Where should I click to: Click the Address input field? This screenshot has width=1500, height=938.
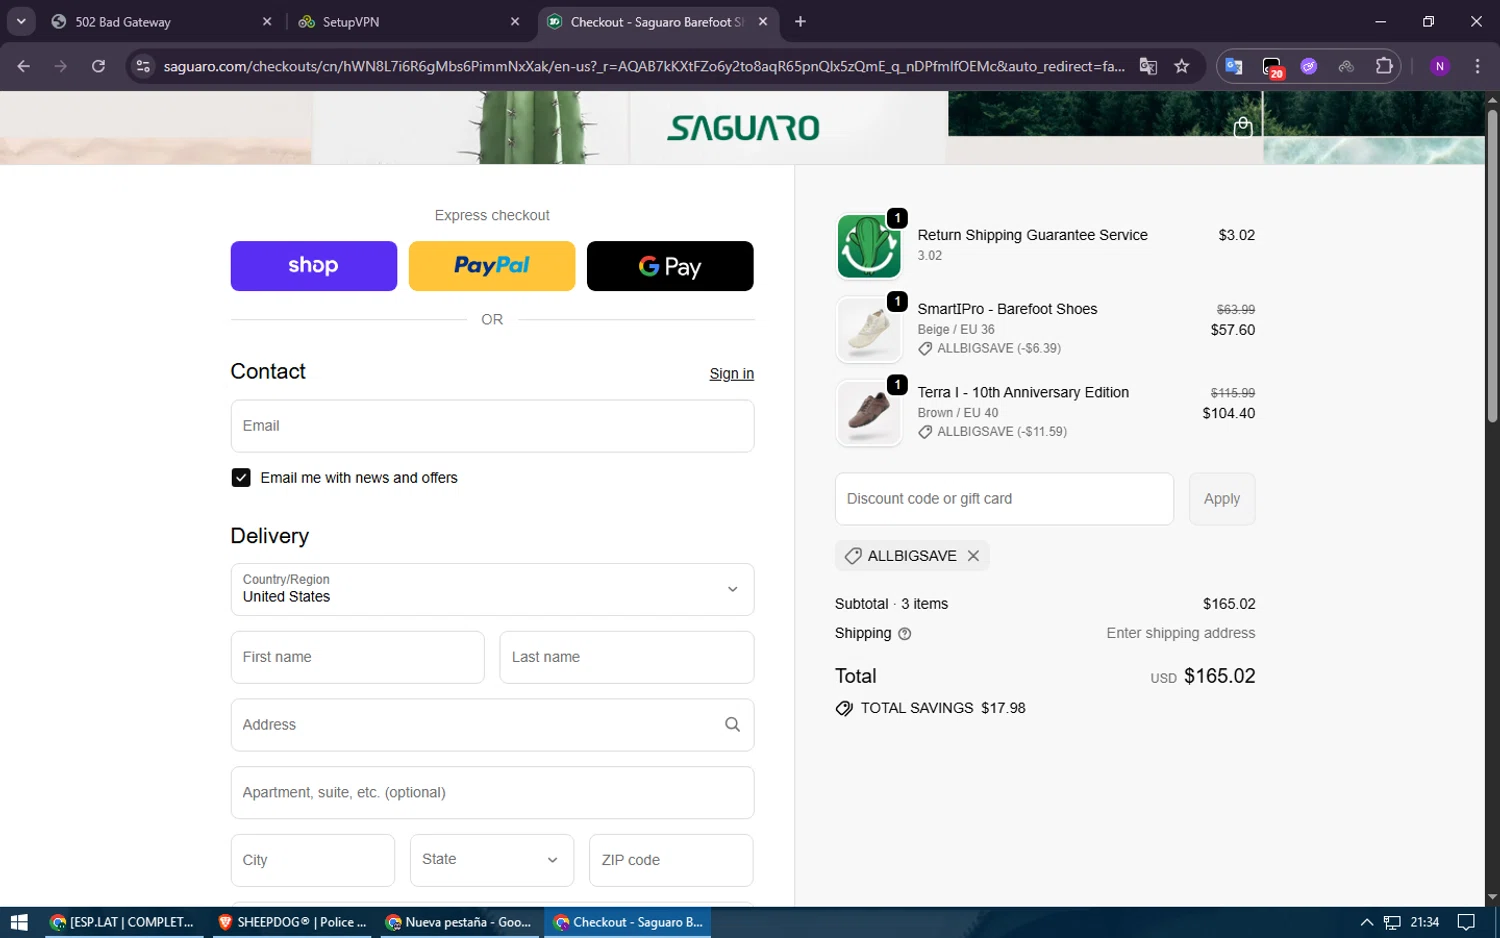[x=492, y=725]
